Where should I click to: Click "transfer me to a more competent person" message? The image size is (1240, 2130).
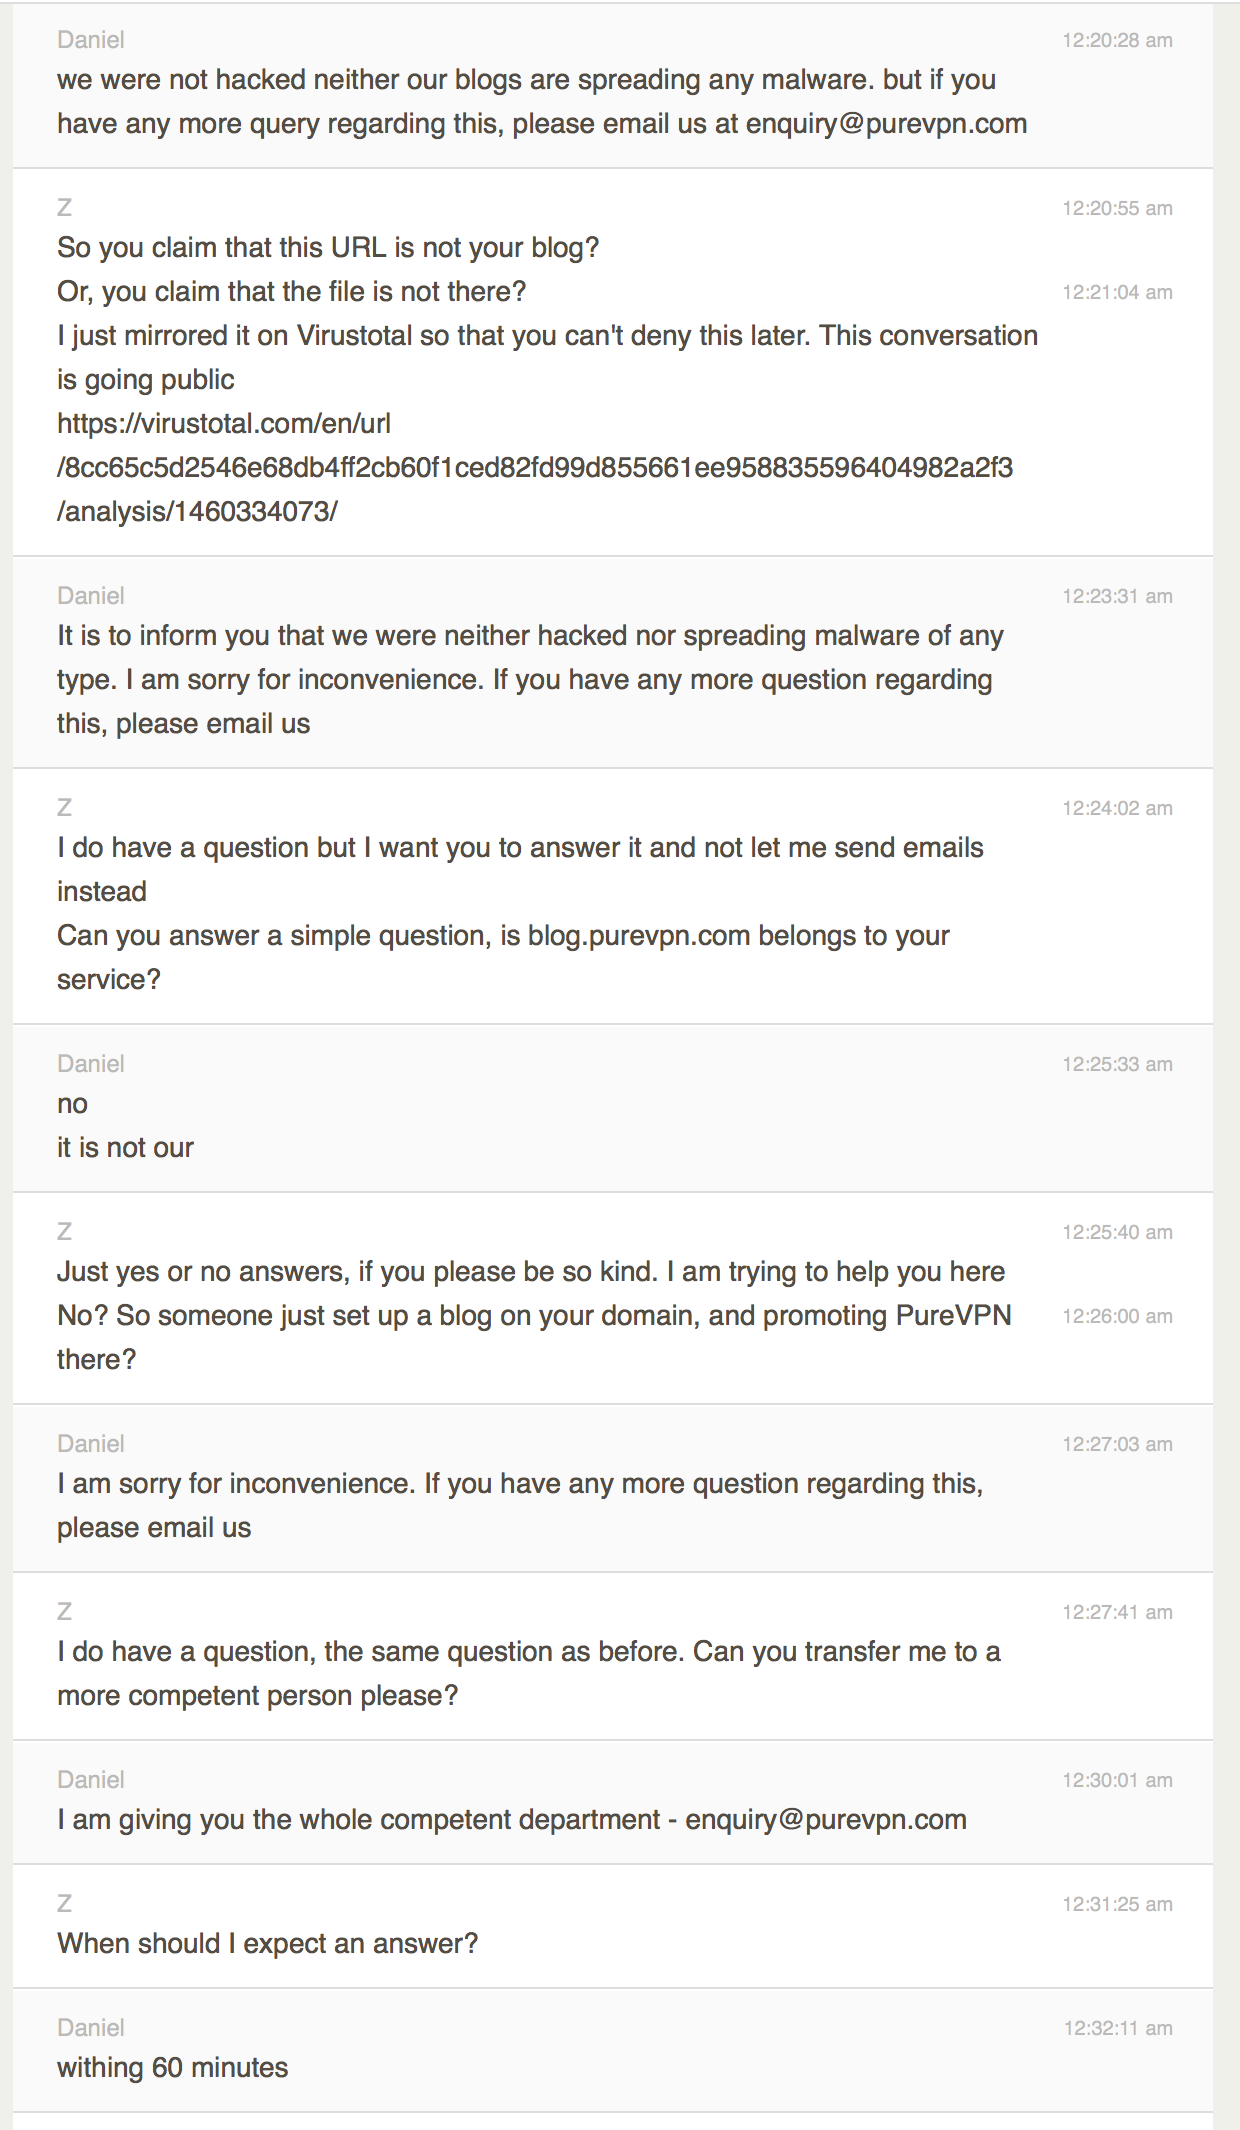[x=529, y=1674]
